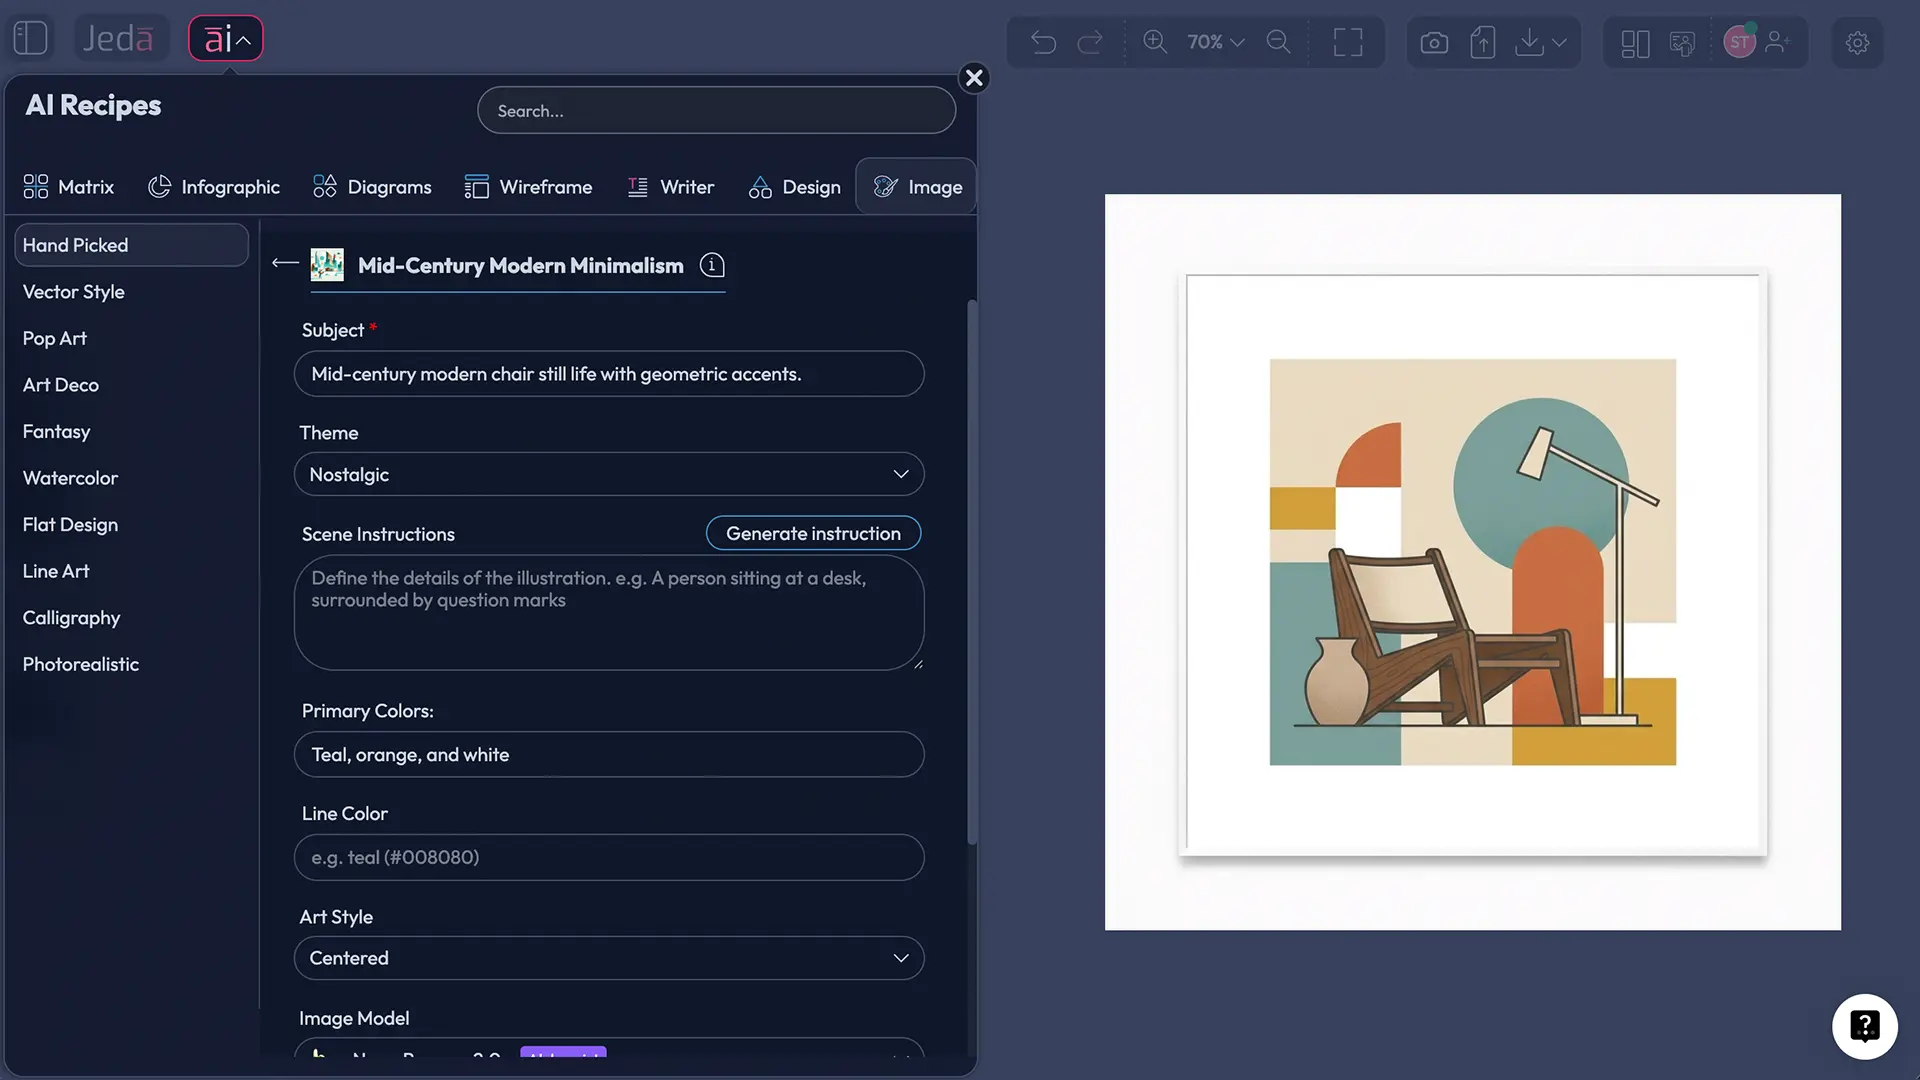Open the 70% zoom level dropdown
Screen dimensions: 1920x1080
[1215, 42]
